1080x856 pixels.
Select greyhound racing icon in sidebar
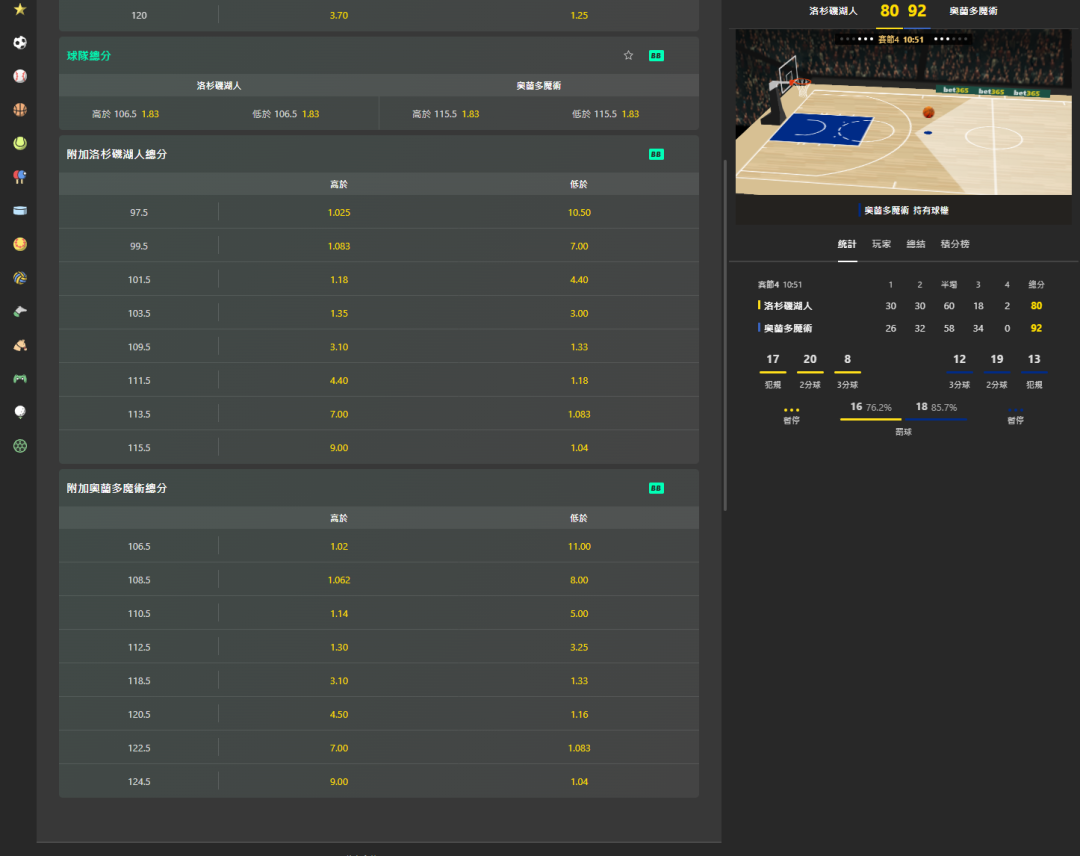tap(20, 311)
